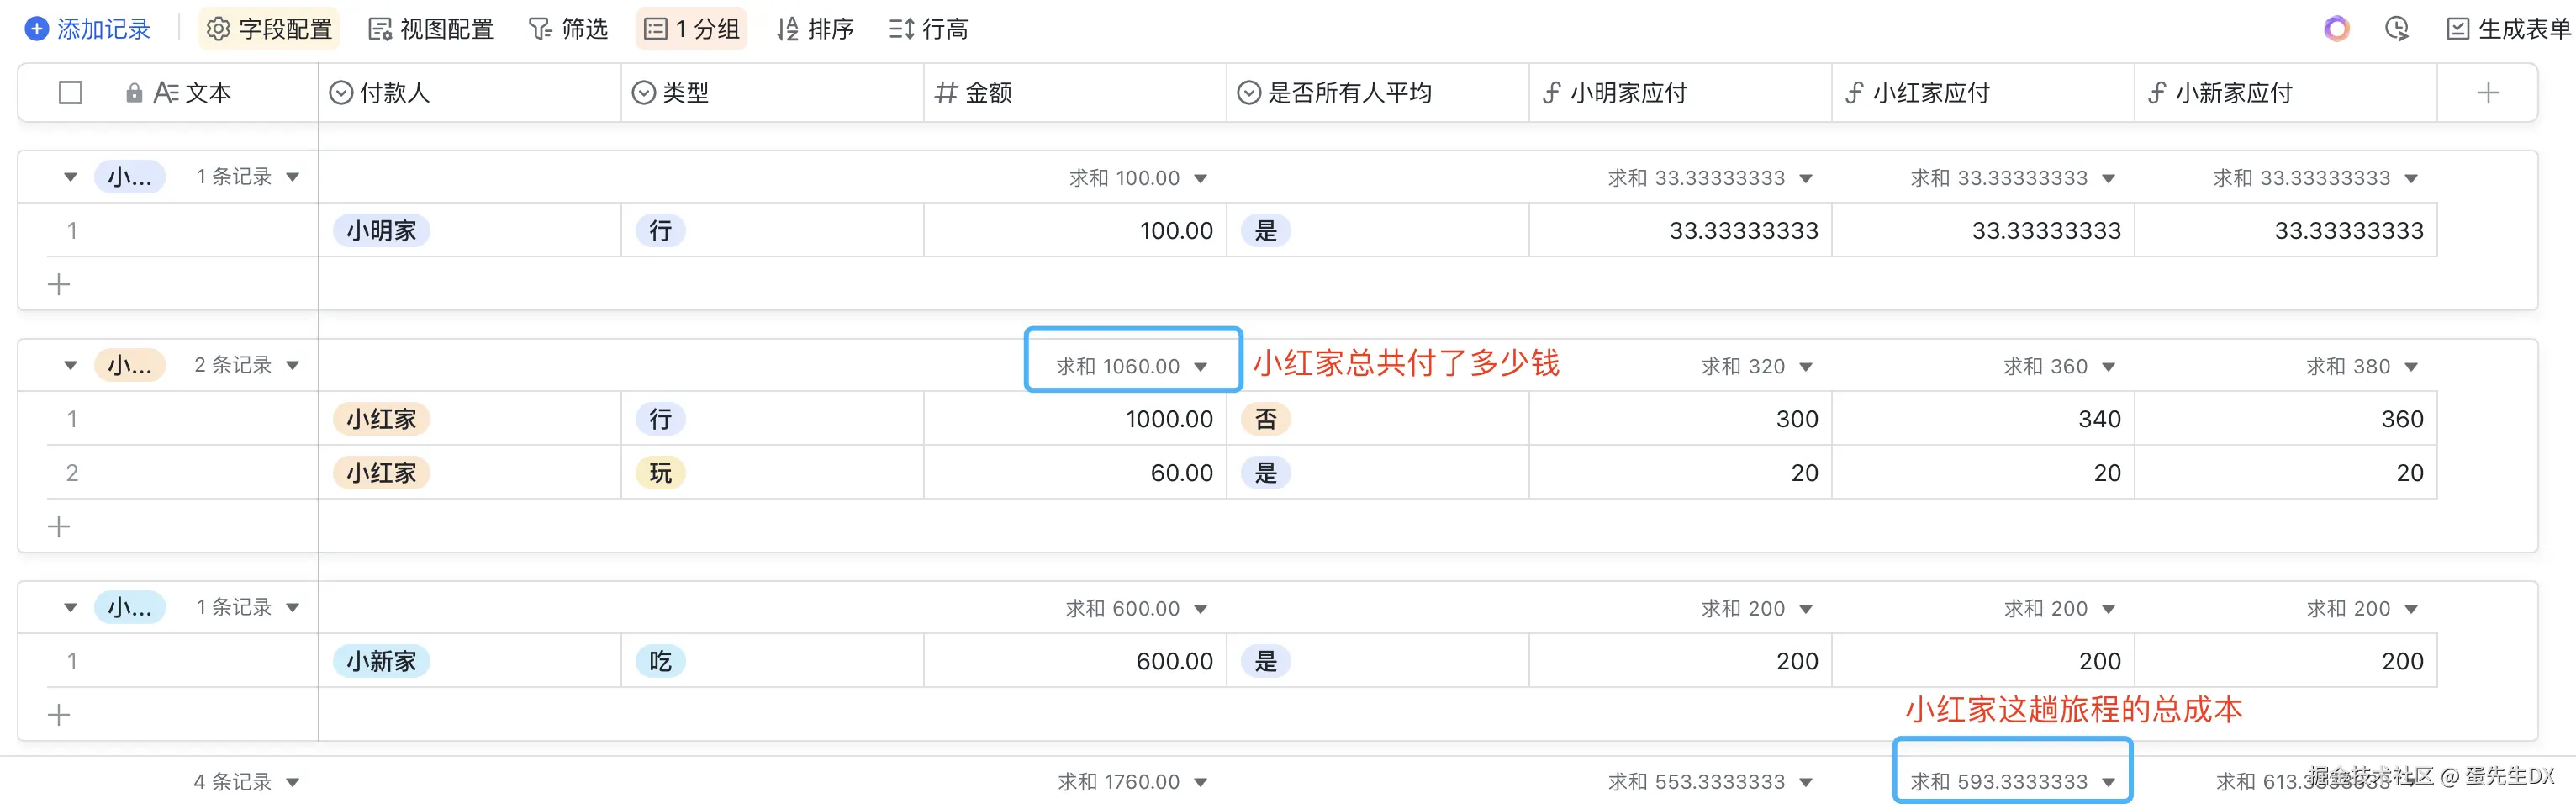
Task: Toggle the select-all checkbox in header
Action: click(70, 93)
